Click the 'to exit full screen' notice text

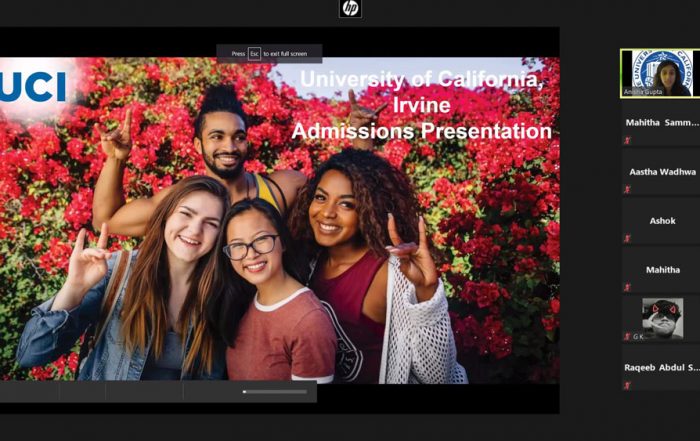[285, 54]
